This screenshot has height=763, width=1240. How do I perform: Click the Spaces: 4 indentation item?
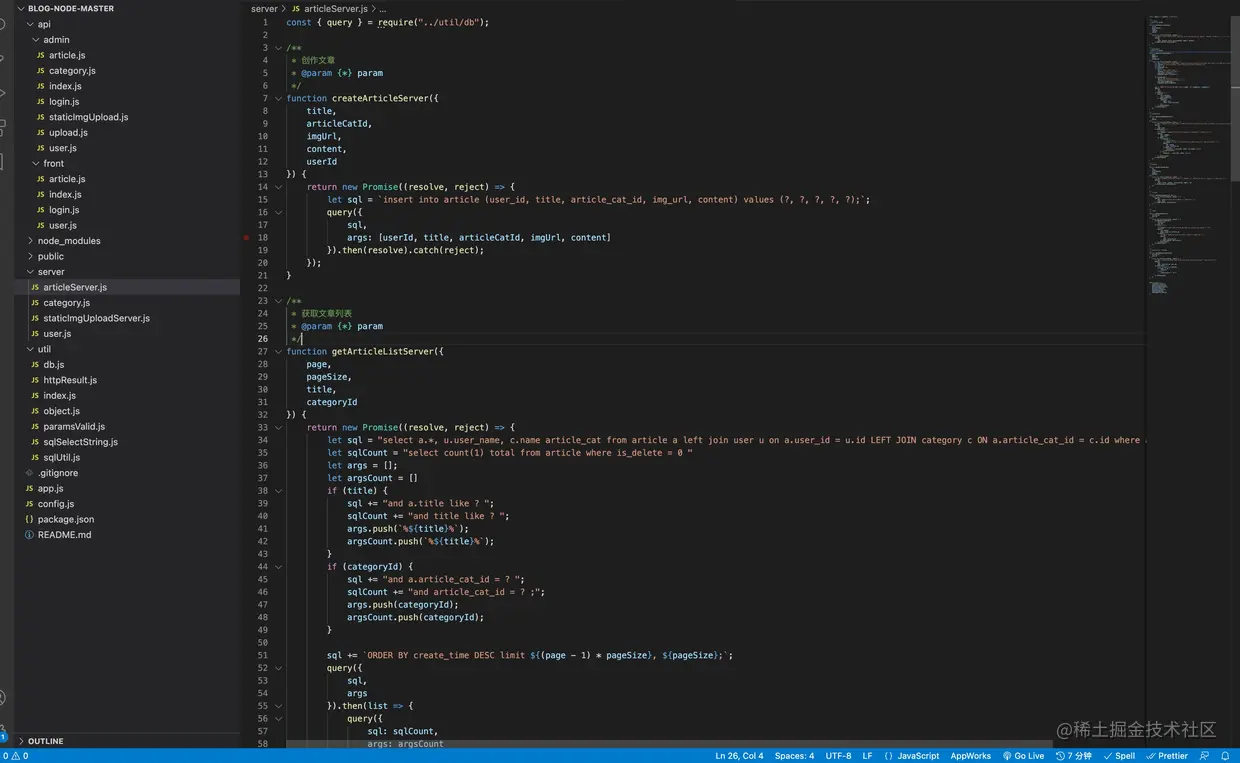(794, 756)
